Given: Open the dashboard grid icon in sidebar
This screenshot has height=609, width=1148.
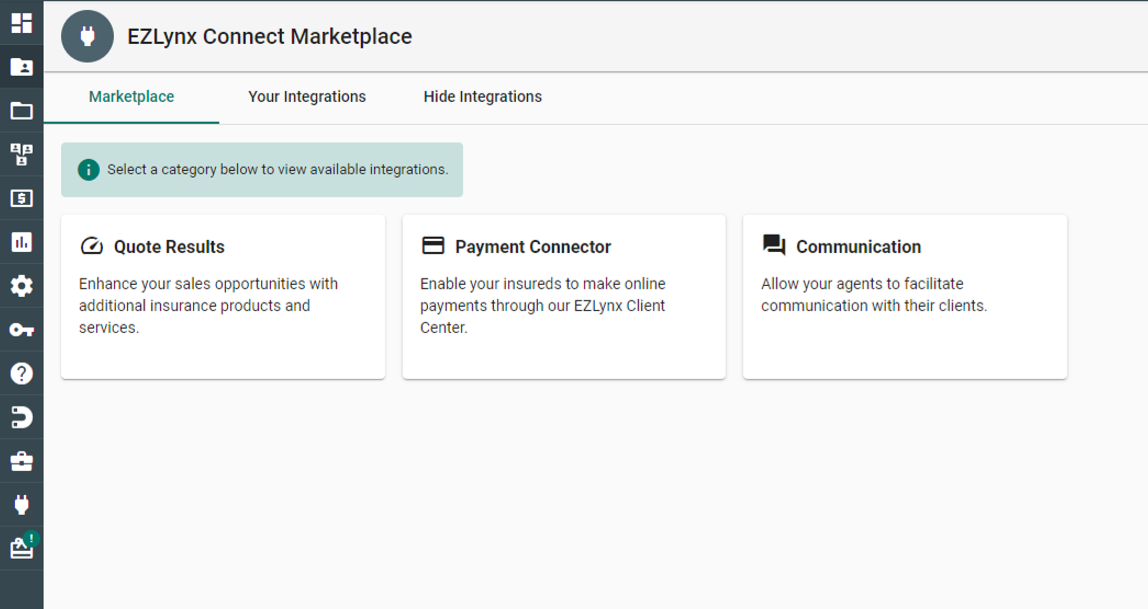Looking at the screenshot, I should click(21, 23).
